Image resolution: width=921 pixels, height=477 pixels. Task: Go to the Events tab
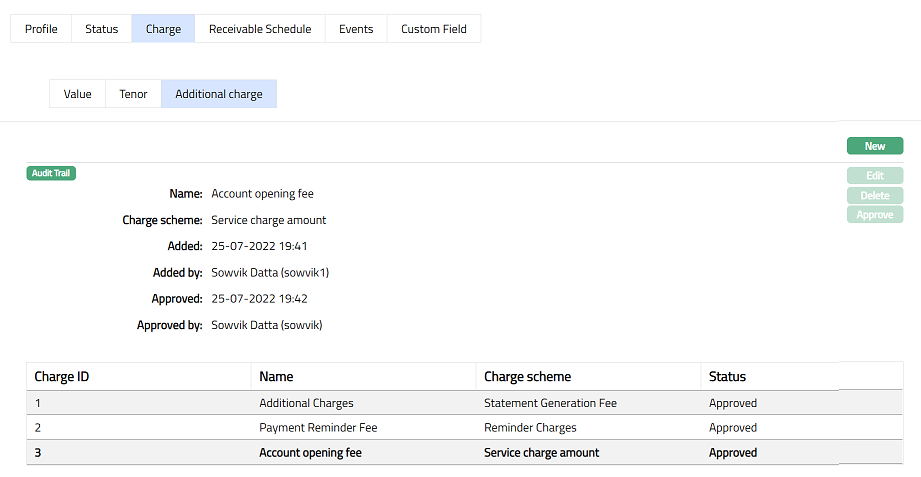point(356,29)
